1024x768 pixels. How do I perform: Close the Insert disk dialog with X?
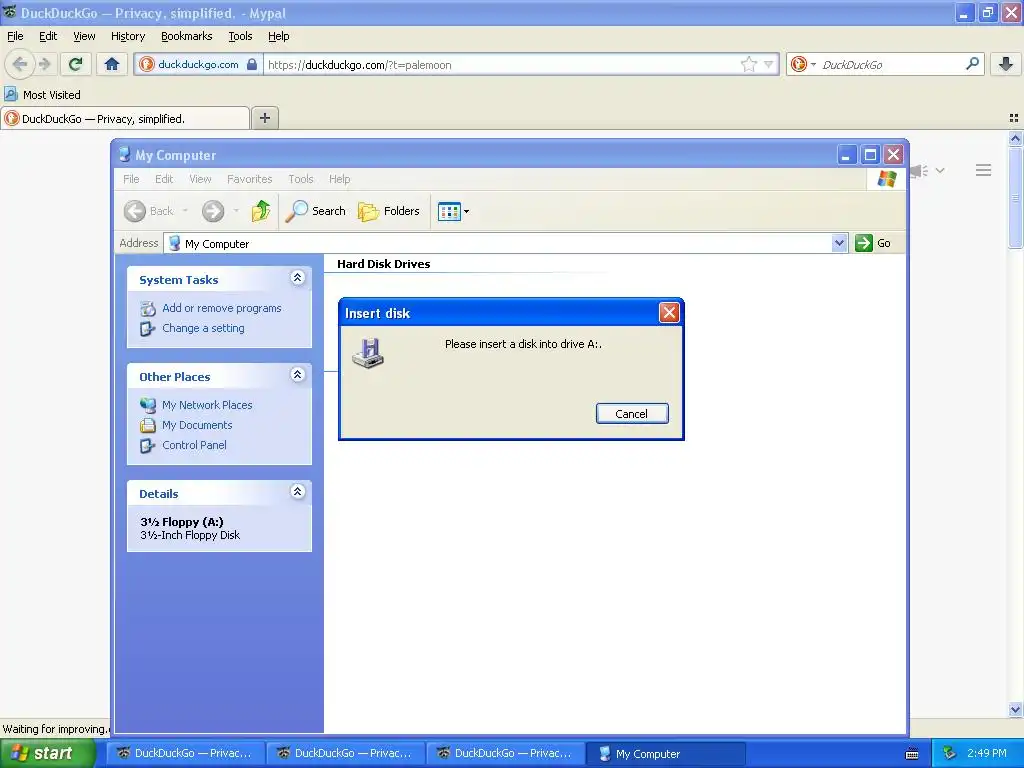coord(669,312)
